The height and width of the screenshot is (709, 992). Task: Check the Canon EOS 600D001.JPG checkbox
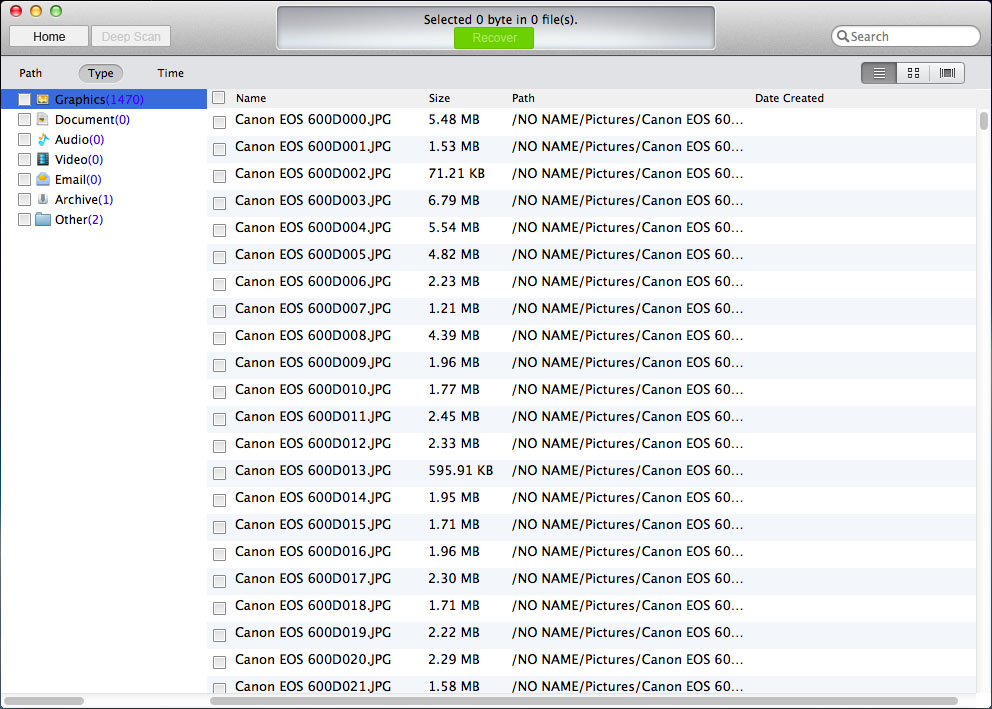pyautogui.click(x=220, y=149)
